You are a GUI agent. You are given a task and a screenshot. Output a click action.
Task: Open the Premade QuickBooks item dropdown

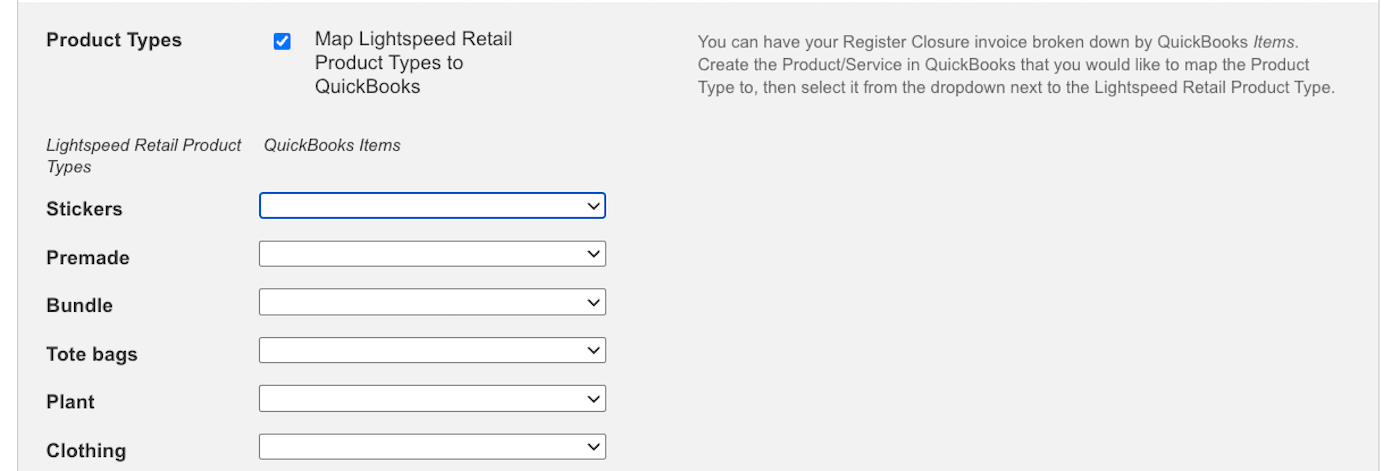click(432, 254)
